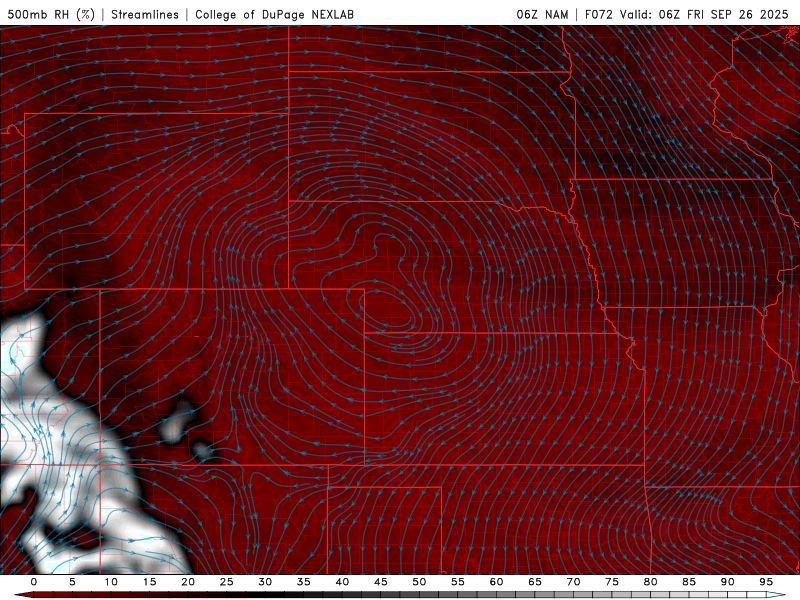
Task: Click the colorbar label "25"
Action: click(x=227, y=582)
